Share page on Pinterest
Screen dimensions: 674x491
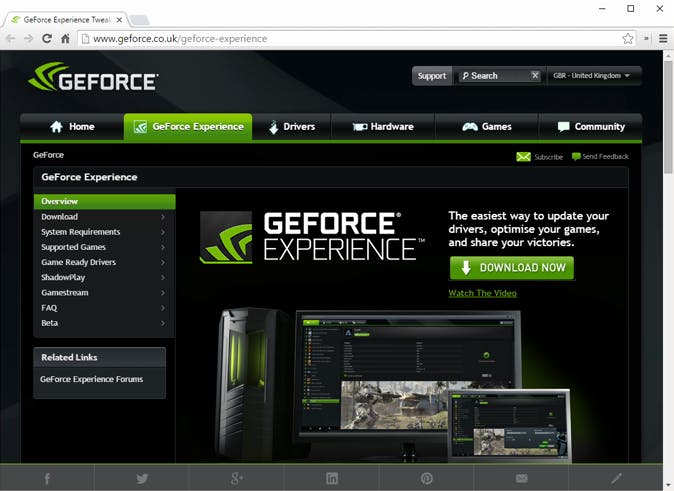(x=426, y=478)
